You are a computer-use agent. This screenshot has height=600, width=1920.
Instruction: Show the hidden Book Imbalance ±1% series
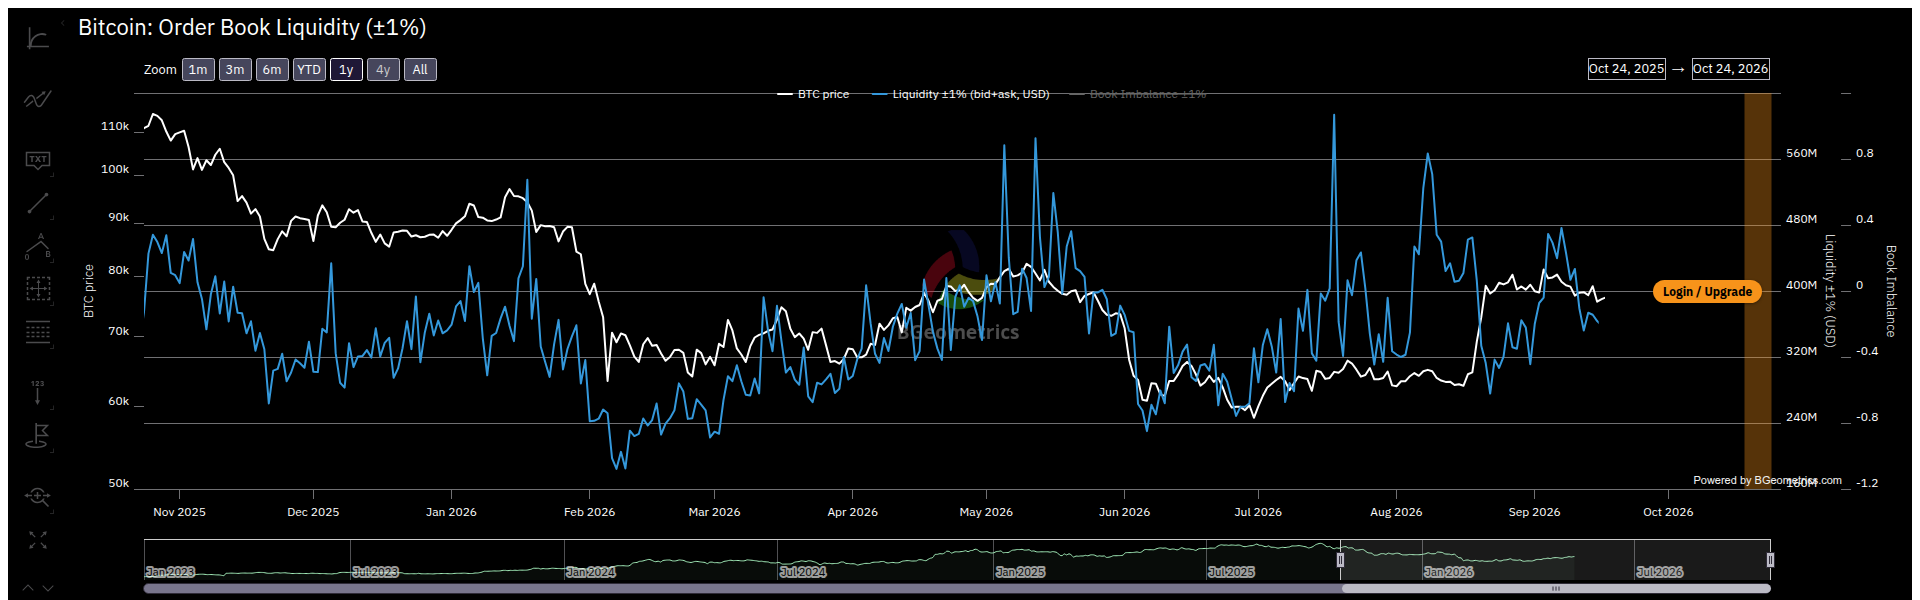(x=1138, y=94)
